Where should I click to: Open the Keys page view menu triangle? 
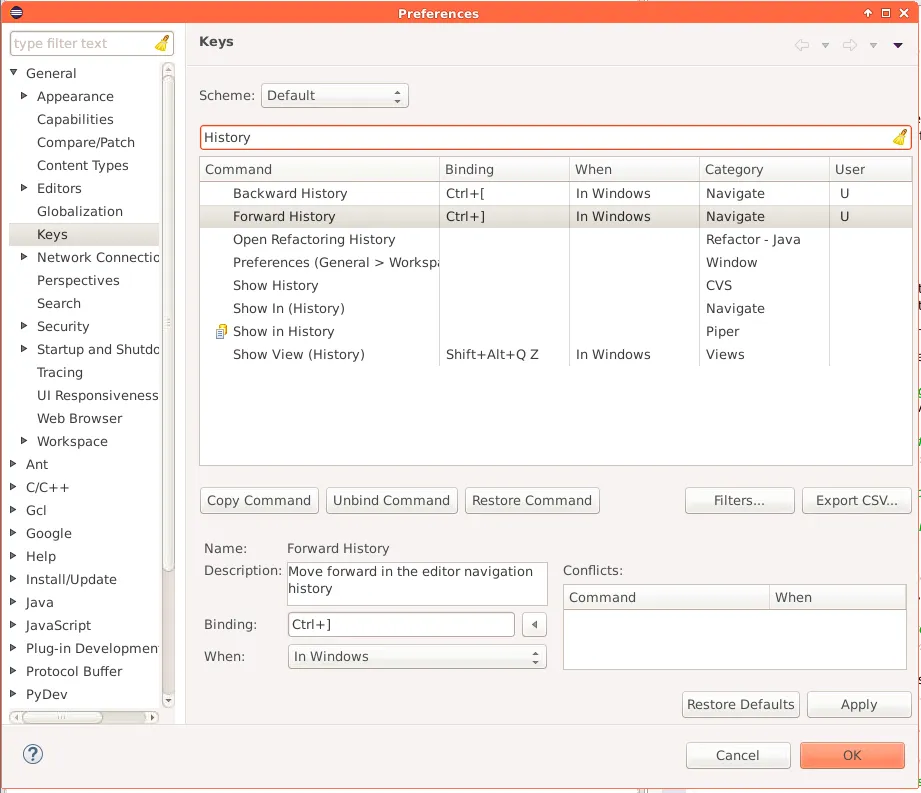(x=898, y=45)
